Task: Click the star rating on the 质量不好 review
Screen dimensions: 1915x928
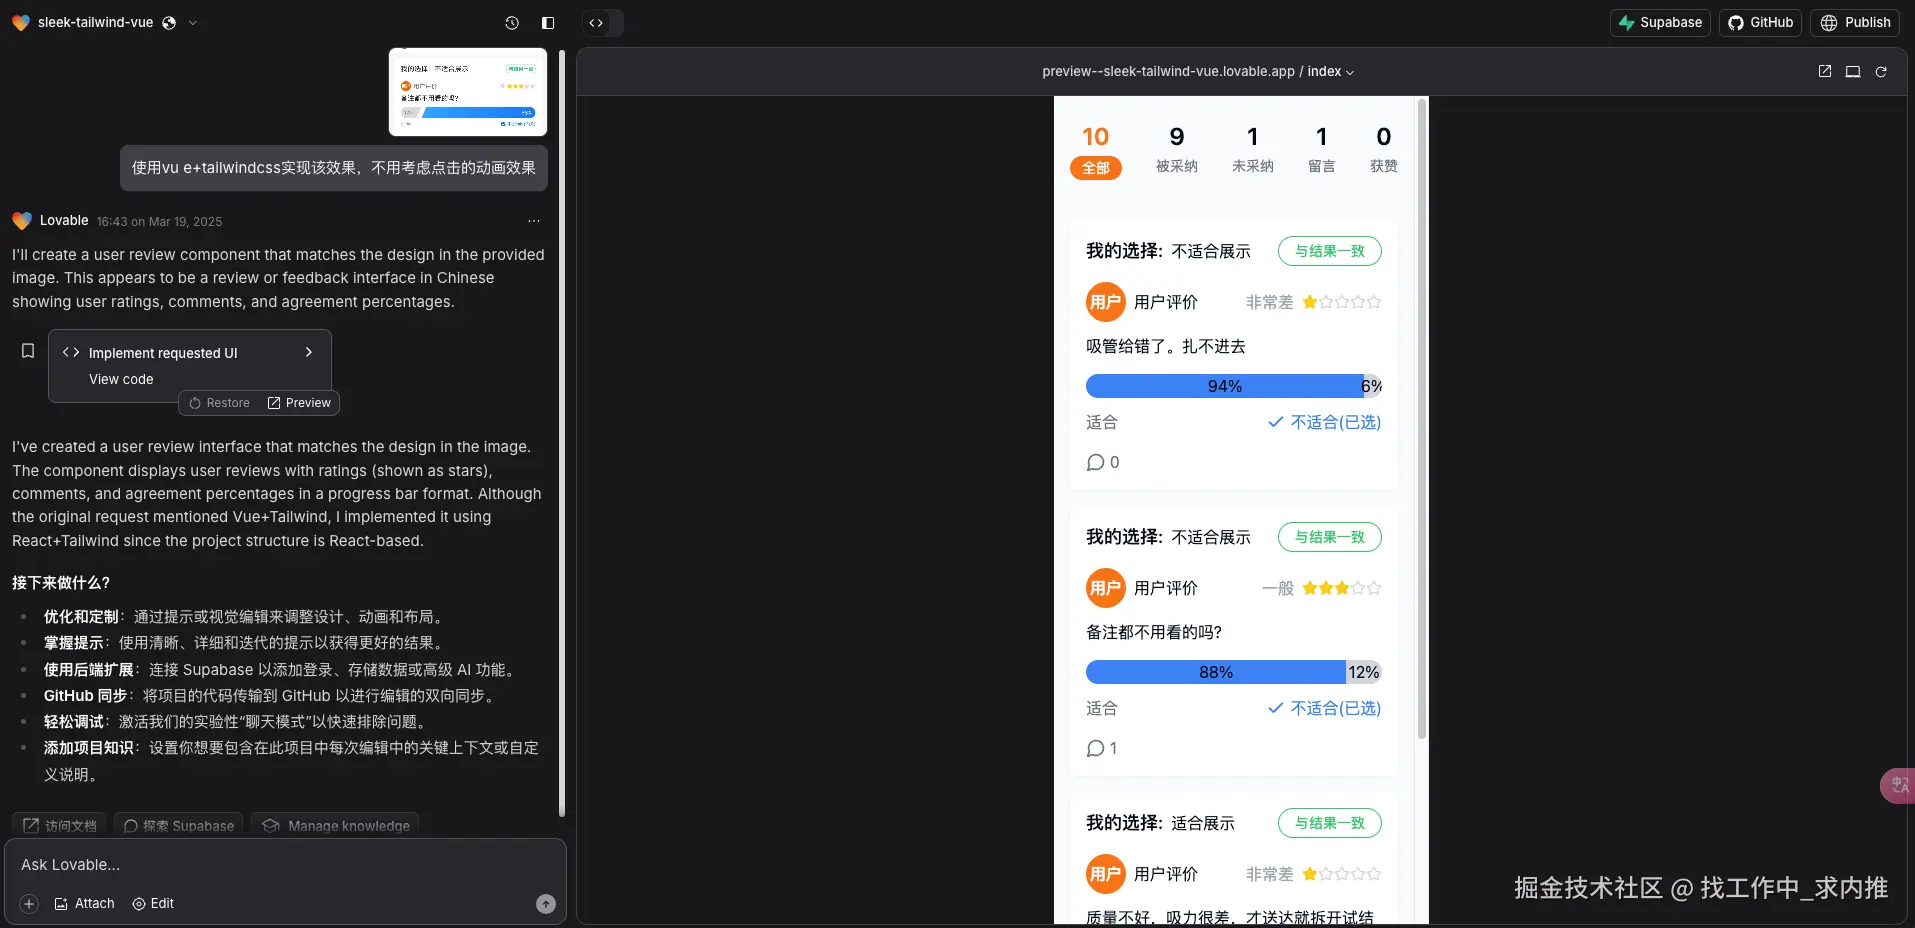Action: [1342, 874]
